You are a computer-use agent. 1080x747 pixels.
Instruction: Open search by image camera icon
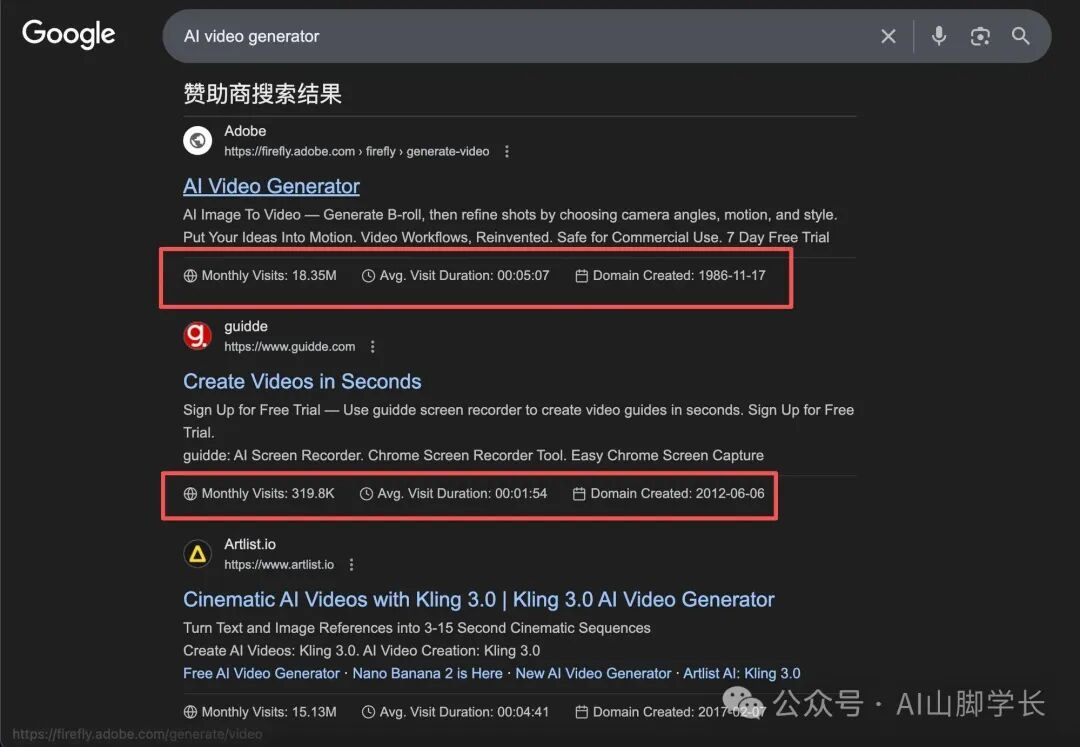[980, 36]
